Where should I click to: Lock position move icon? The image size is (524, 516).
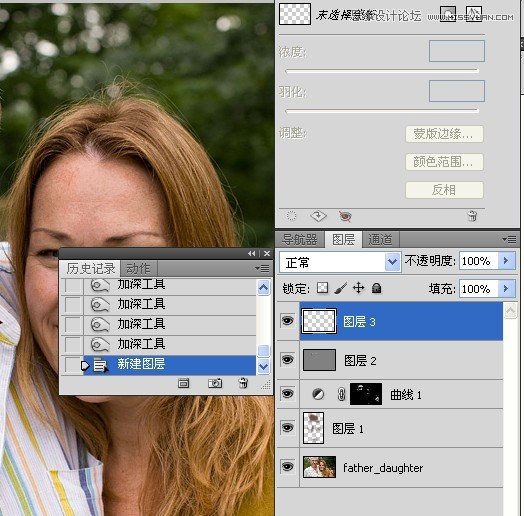[359, 288]
